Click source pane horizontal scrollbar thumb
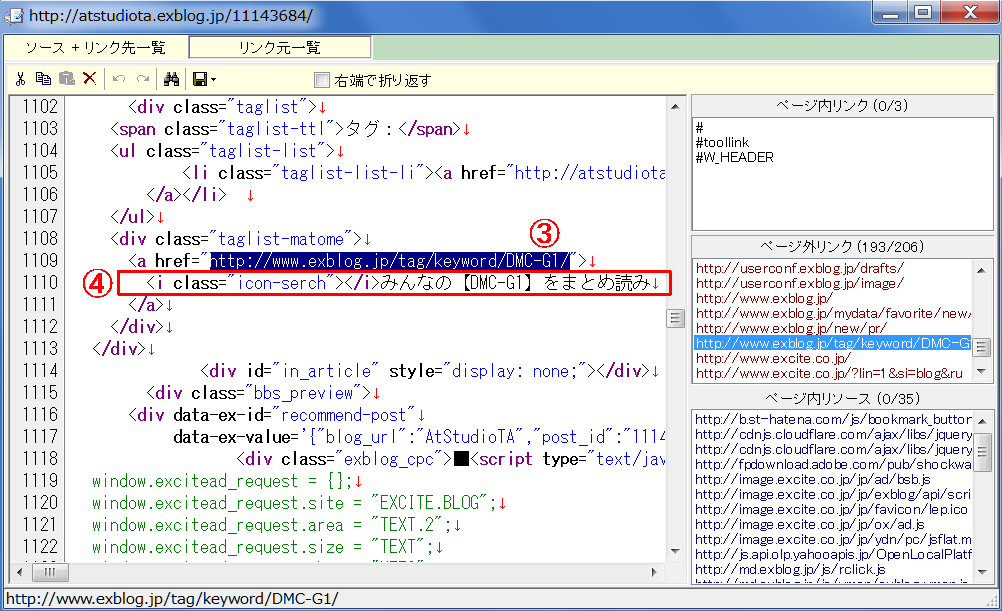 click(x=50, y=572)
